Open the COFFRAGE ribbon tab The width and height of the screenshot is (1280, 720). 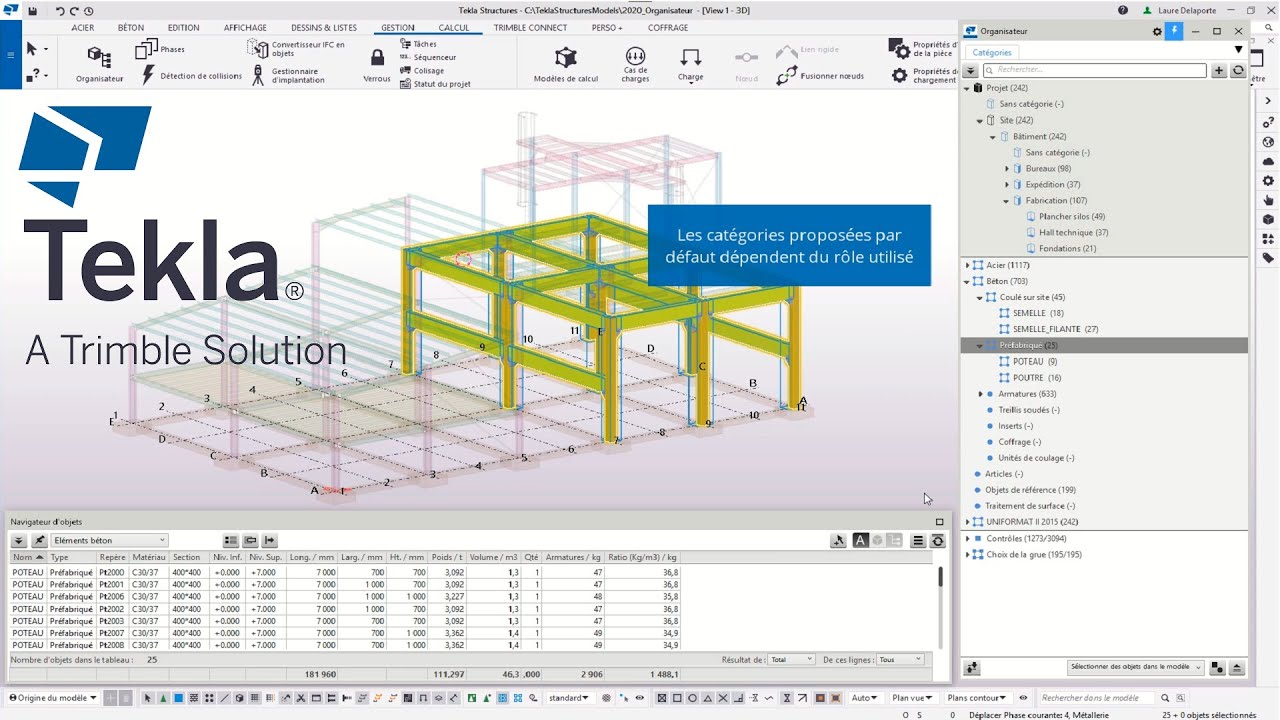(x=668, y=28)
